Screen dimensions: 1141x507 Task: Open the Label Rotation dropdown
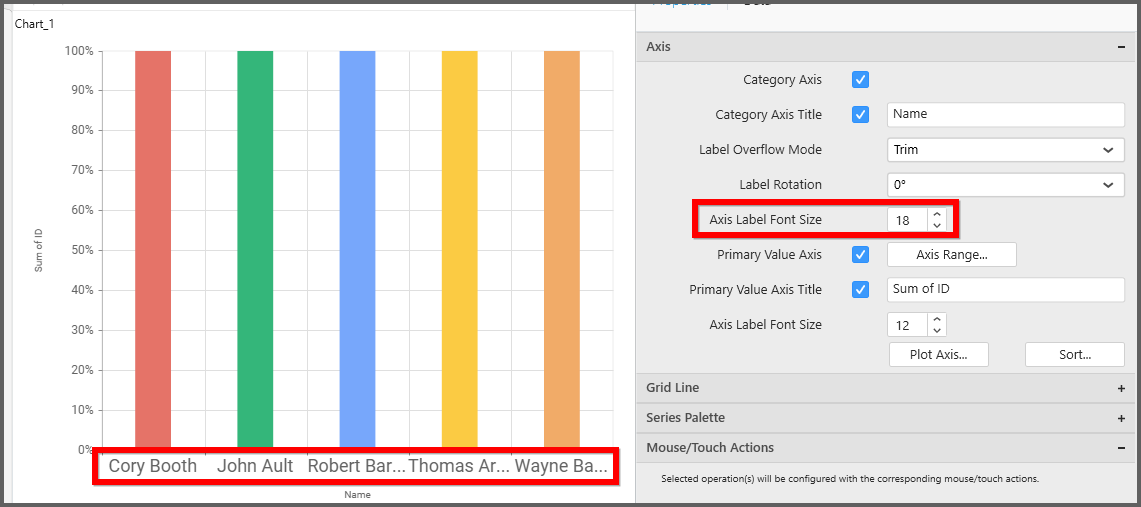tap(1005, 185)
